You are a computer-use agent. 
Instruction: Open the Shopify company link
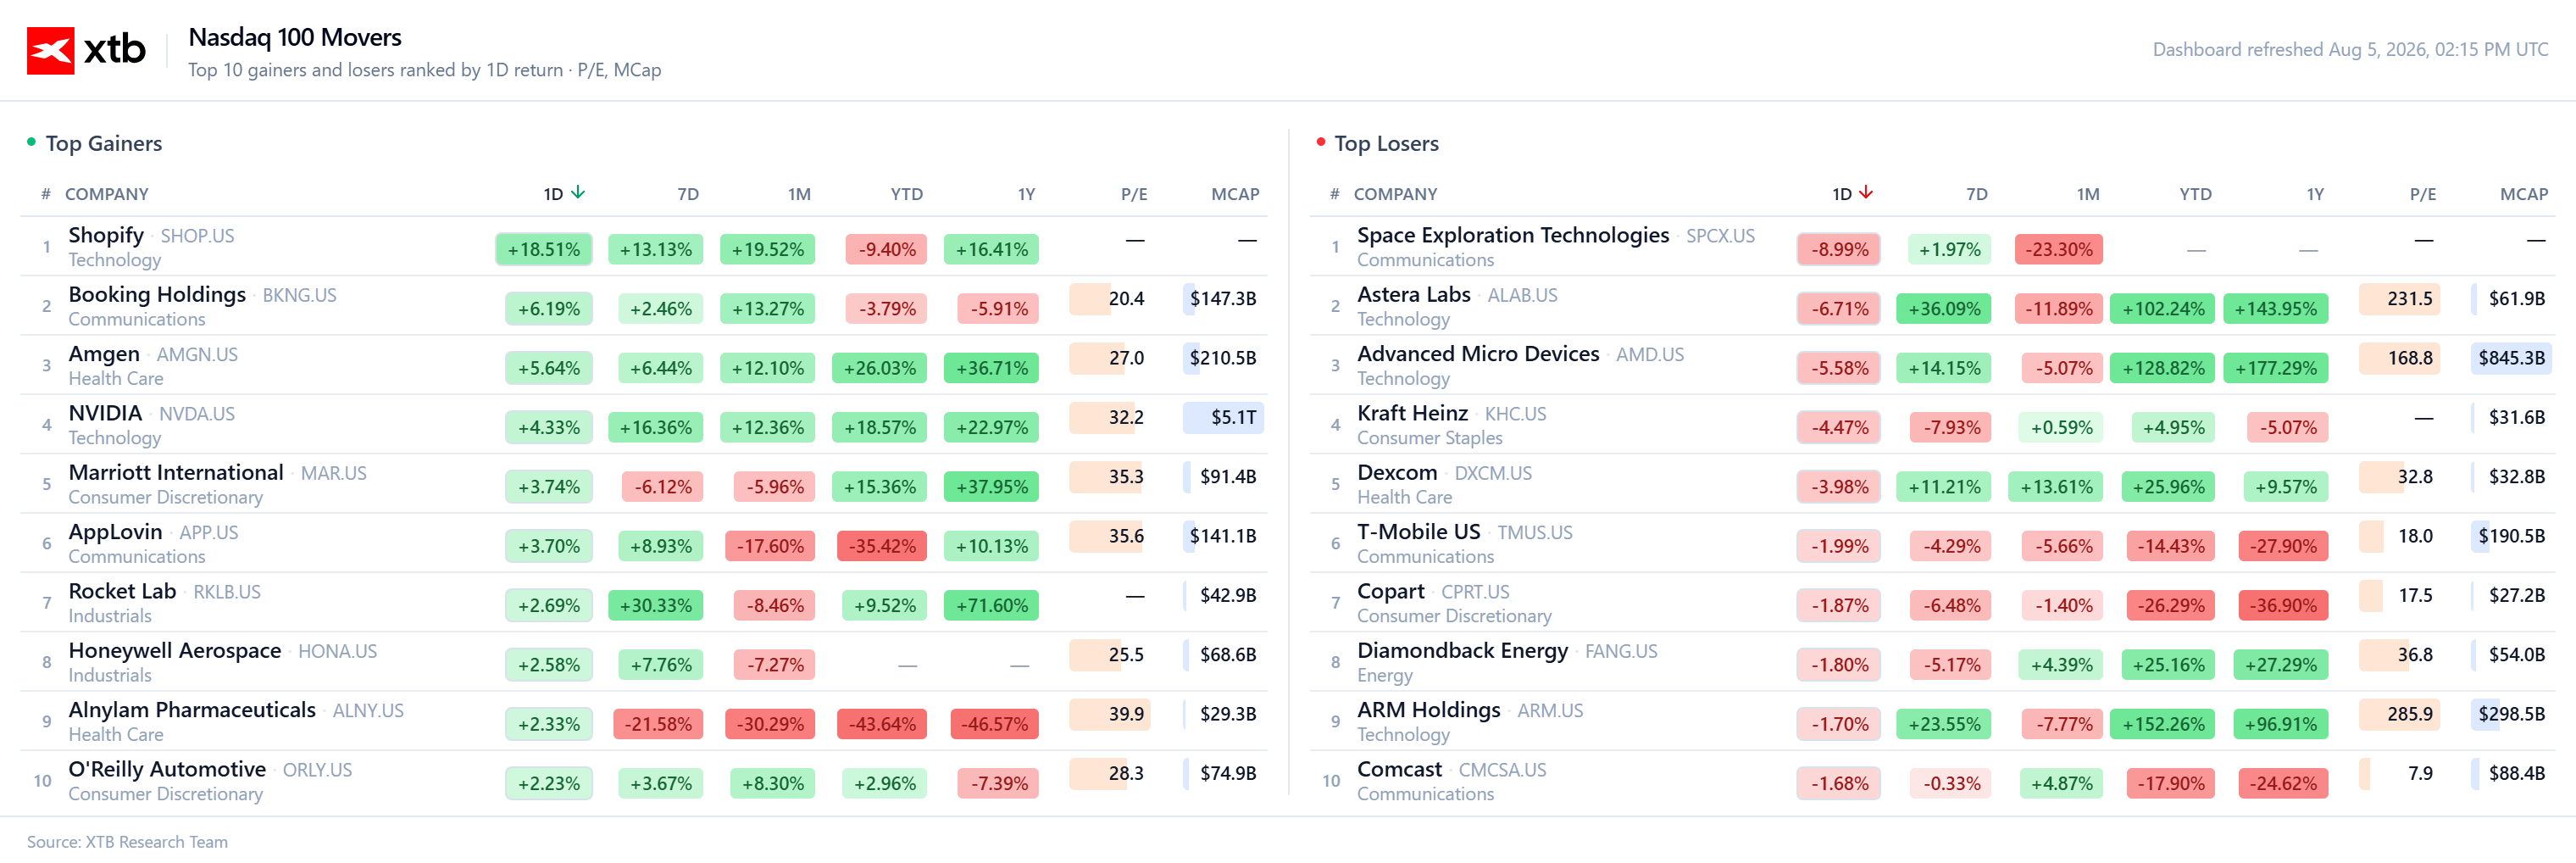tap(106, 235)
